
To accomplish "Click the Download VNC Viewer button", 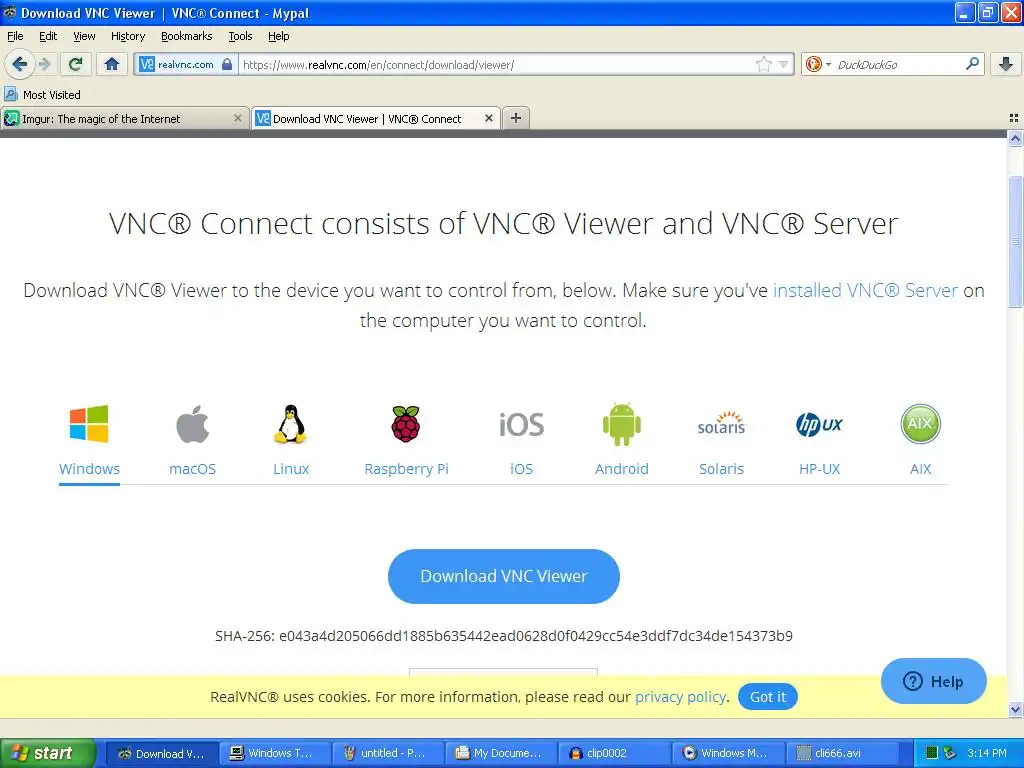I will coord(504,576).
